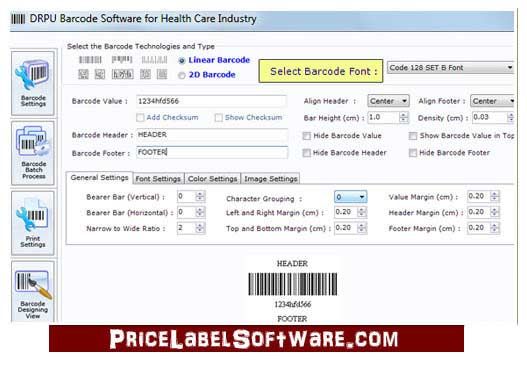The image size is (527, 365).
Task: Enable the Add Checksum checkbox
Action: pos(140,118)
